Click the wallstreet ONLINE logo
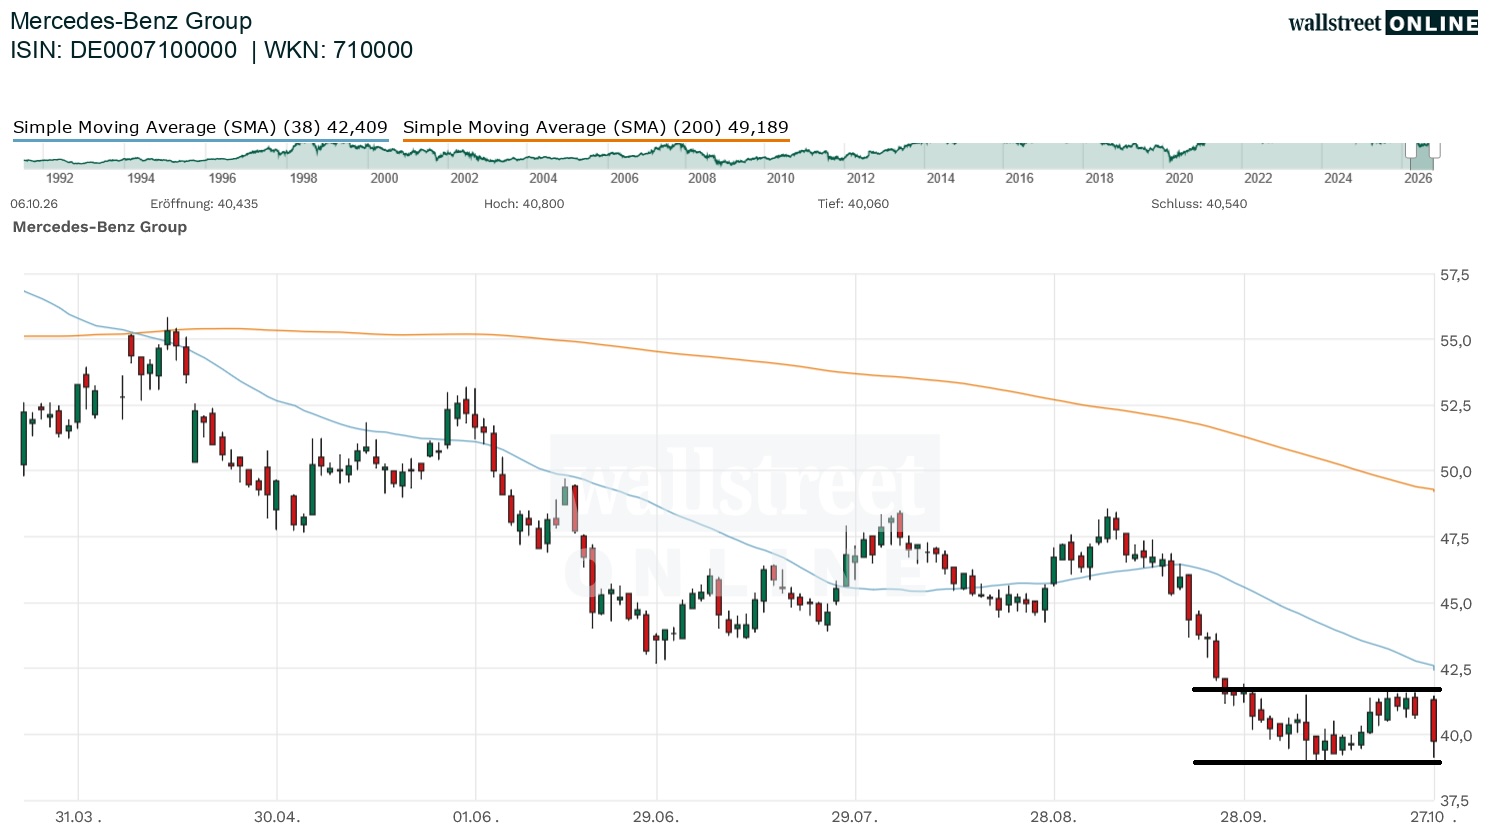The width and height of the screenshot is (1490, 825). coord(1383,23)
